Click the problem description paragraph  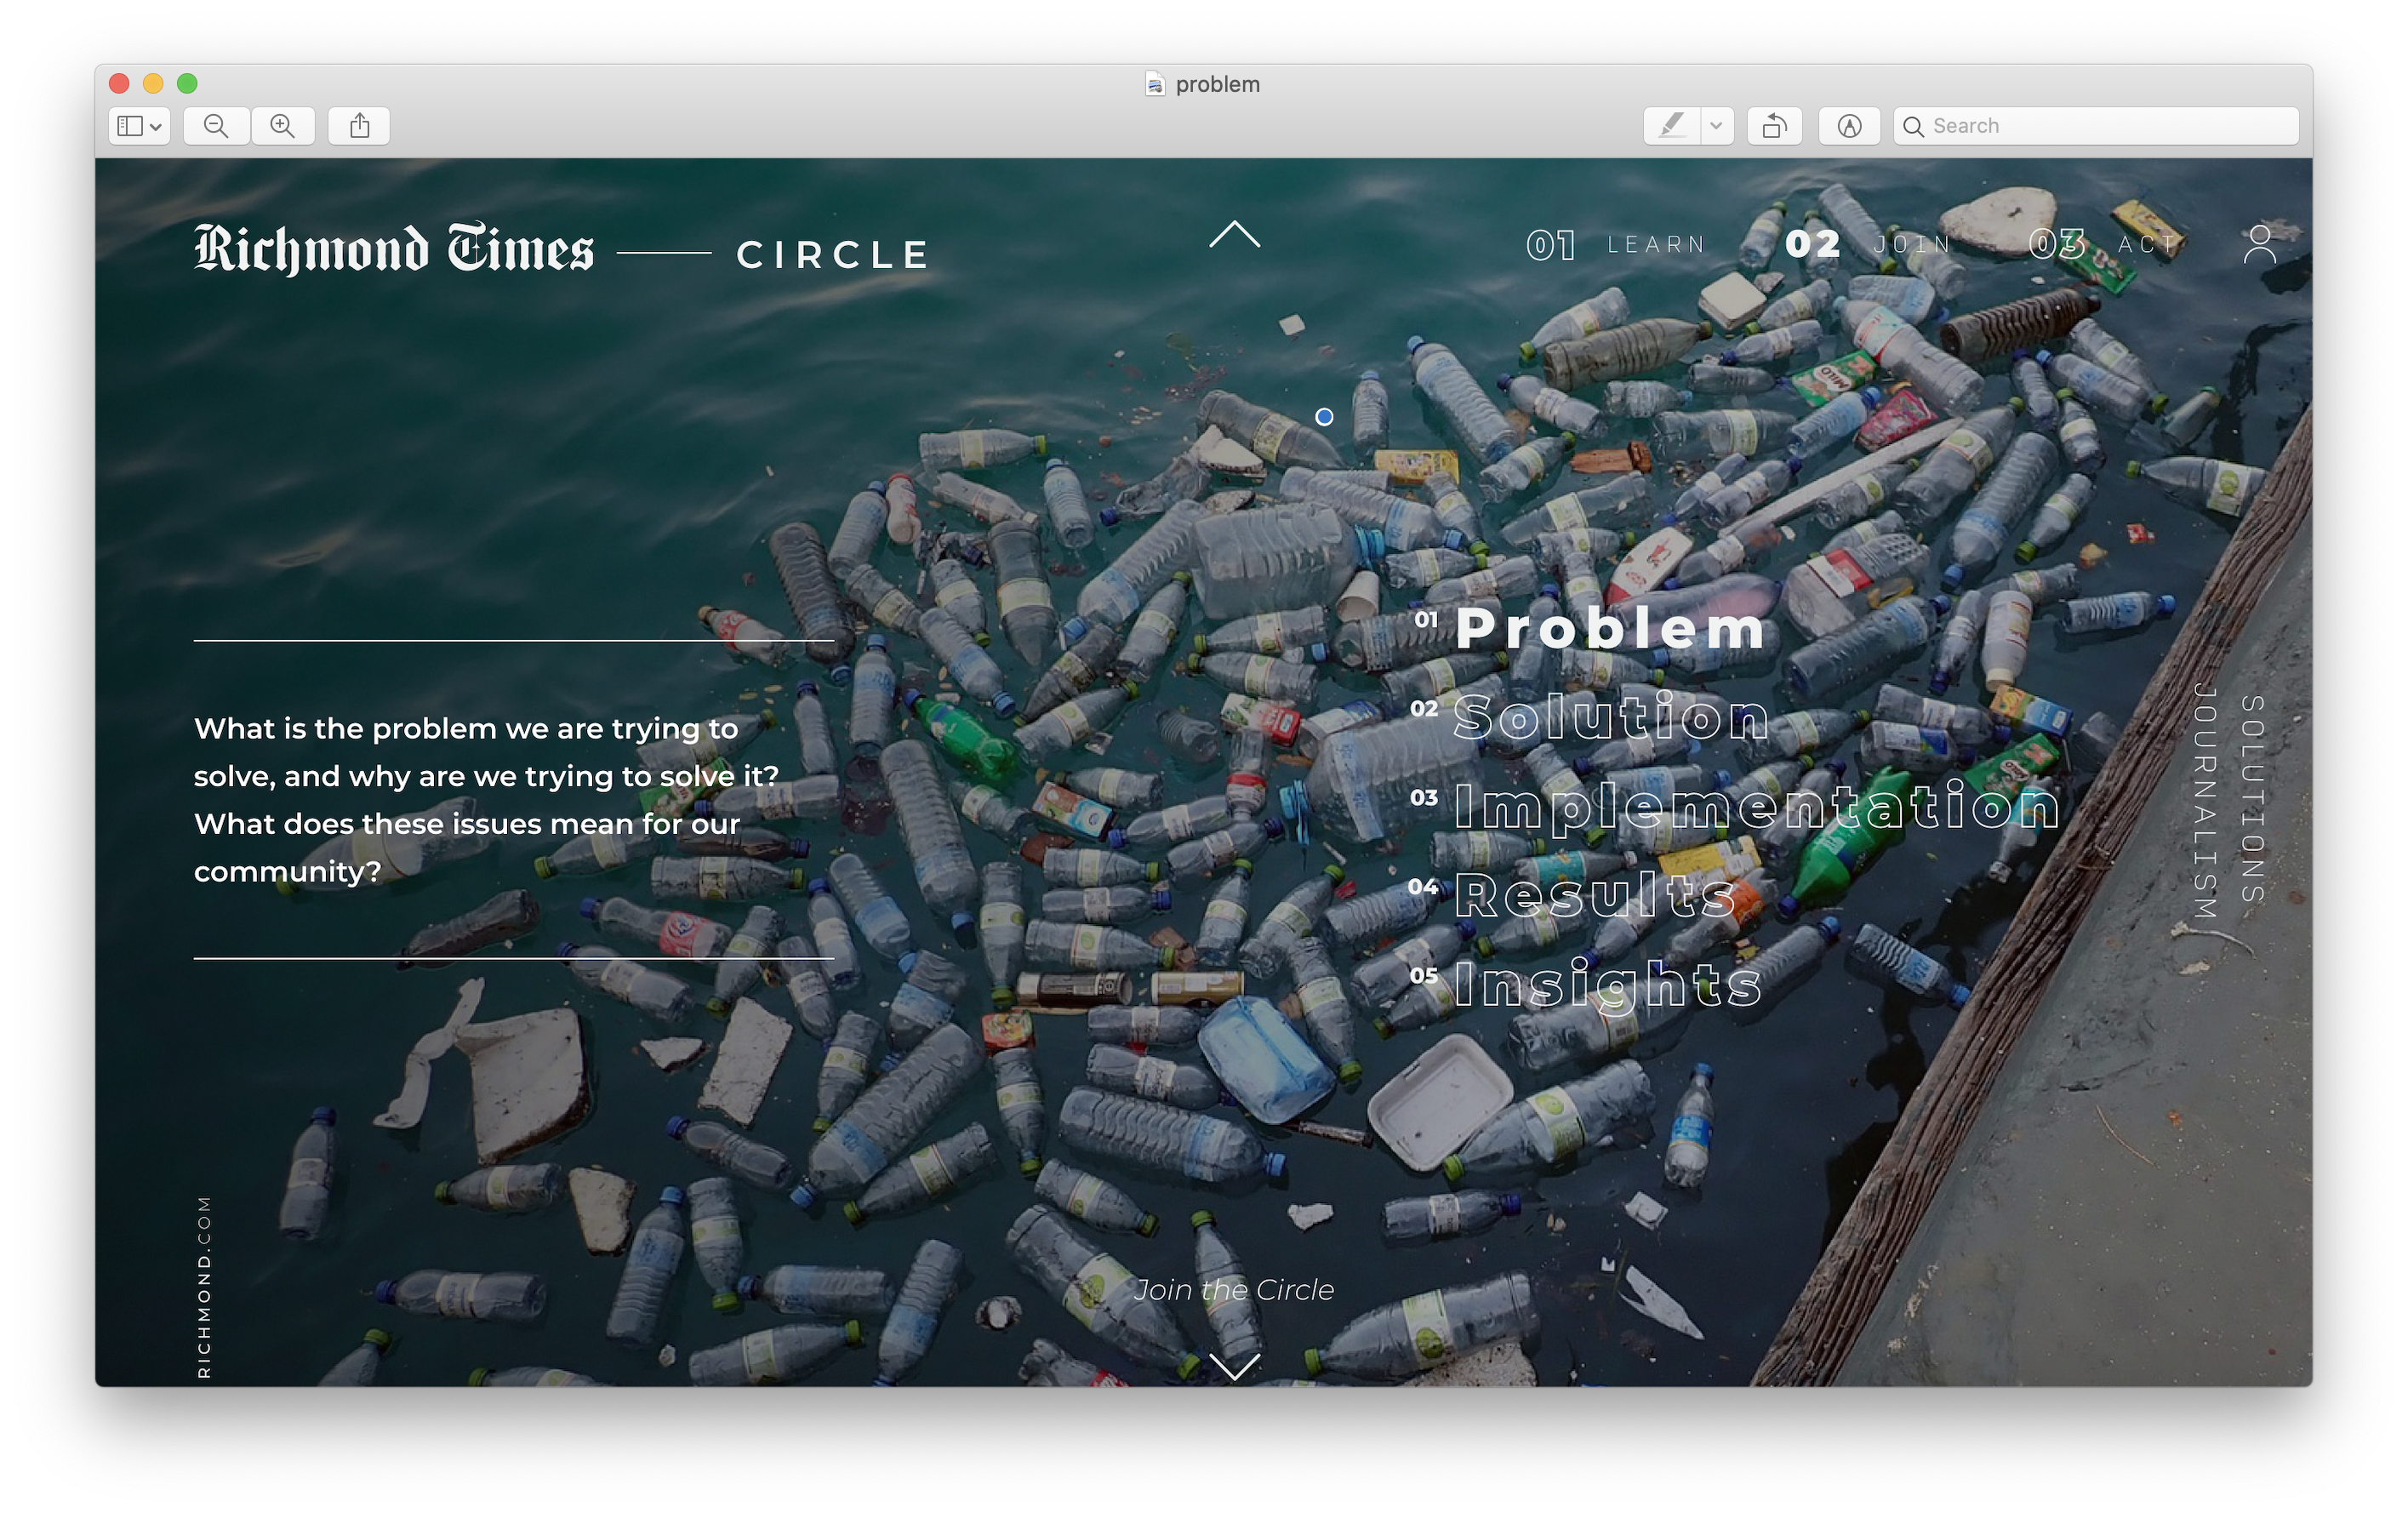(487, 800)
